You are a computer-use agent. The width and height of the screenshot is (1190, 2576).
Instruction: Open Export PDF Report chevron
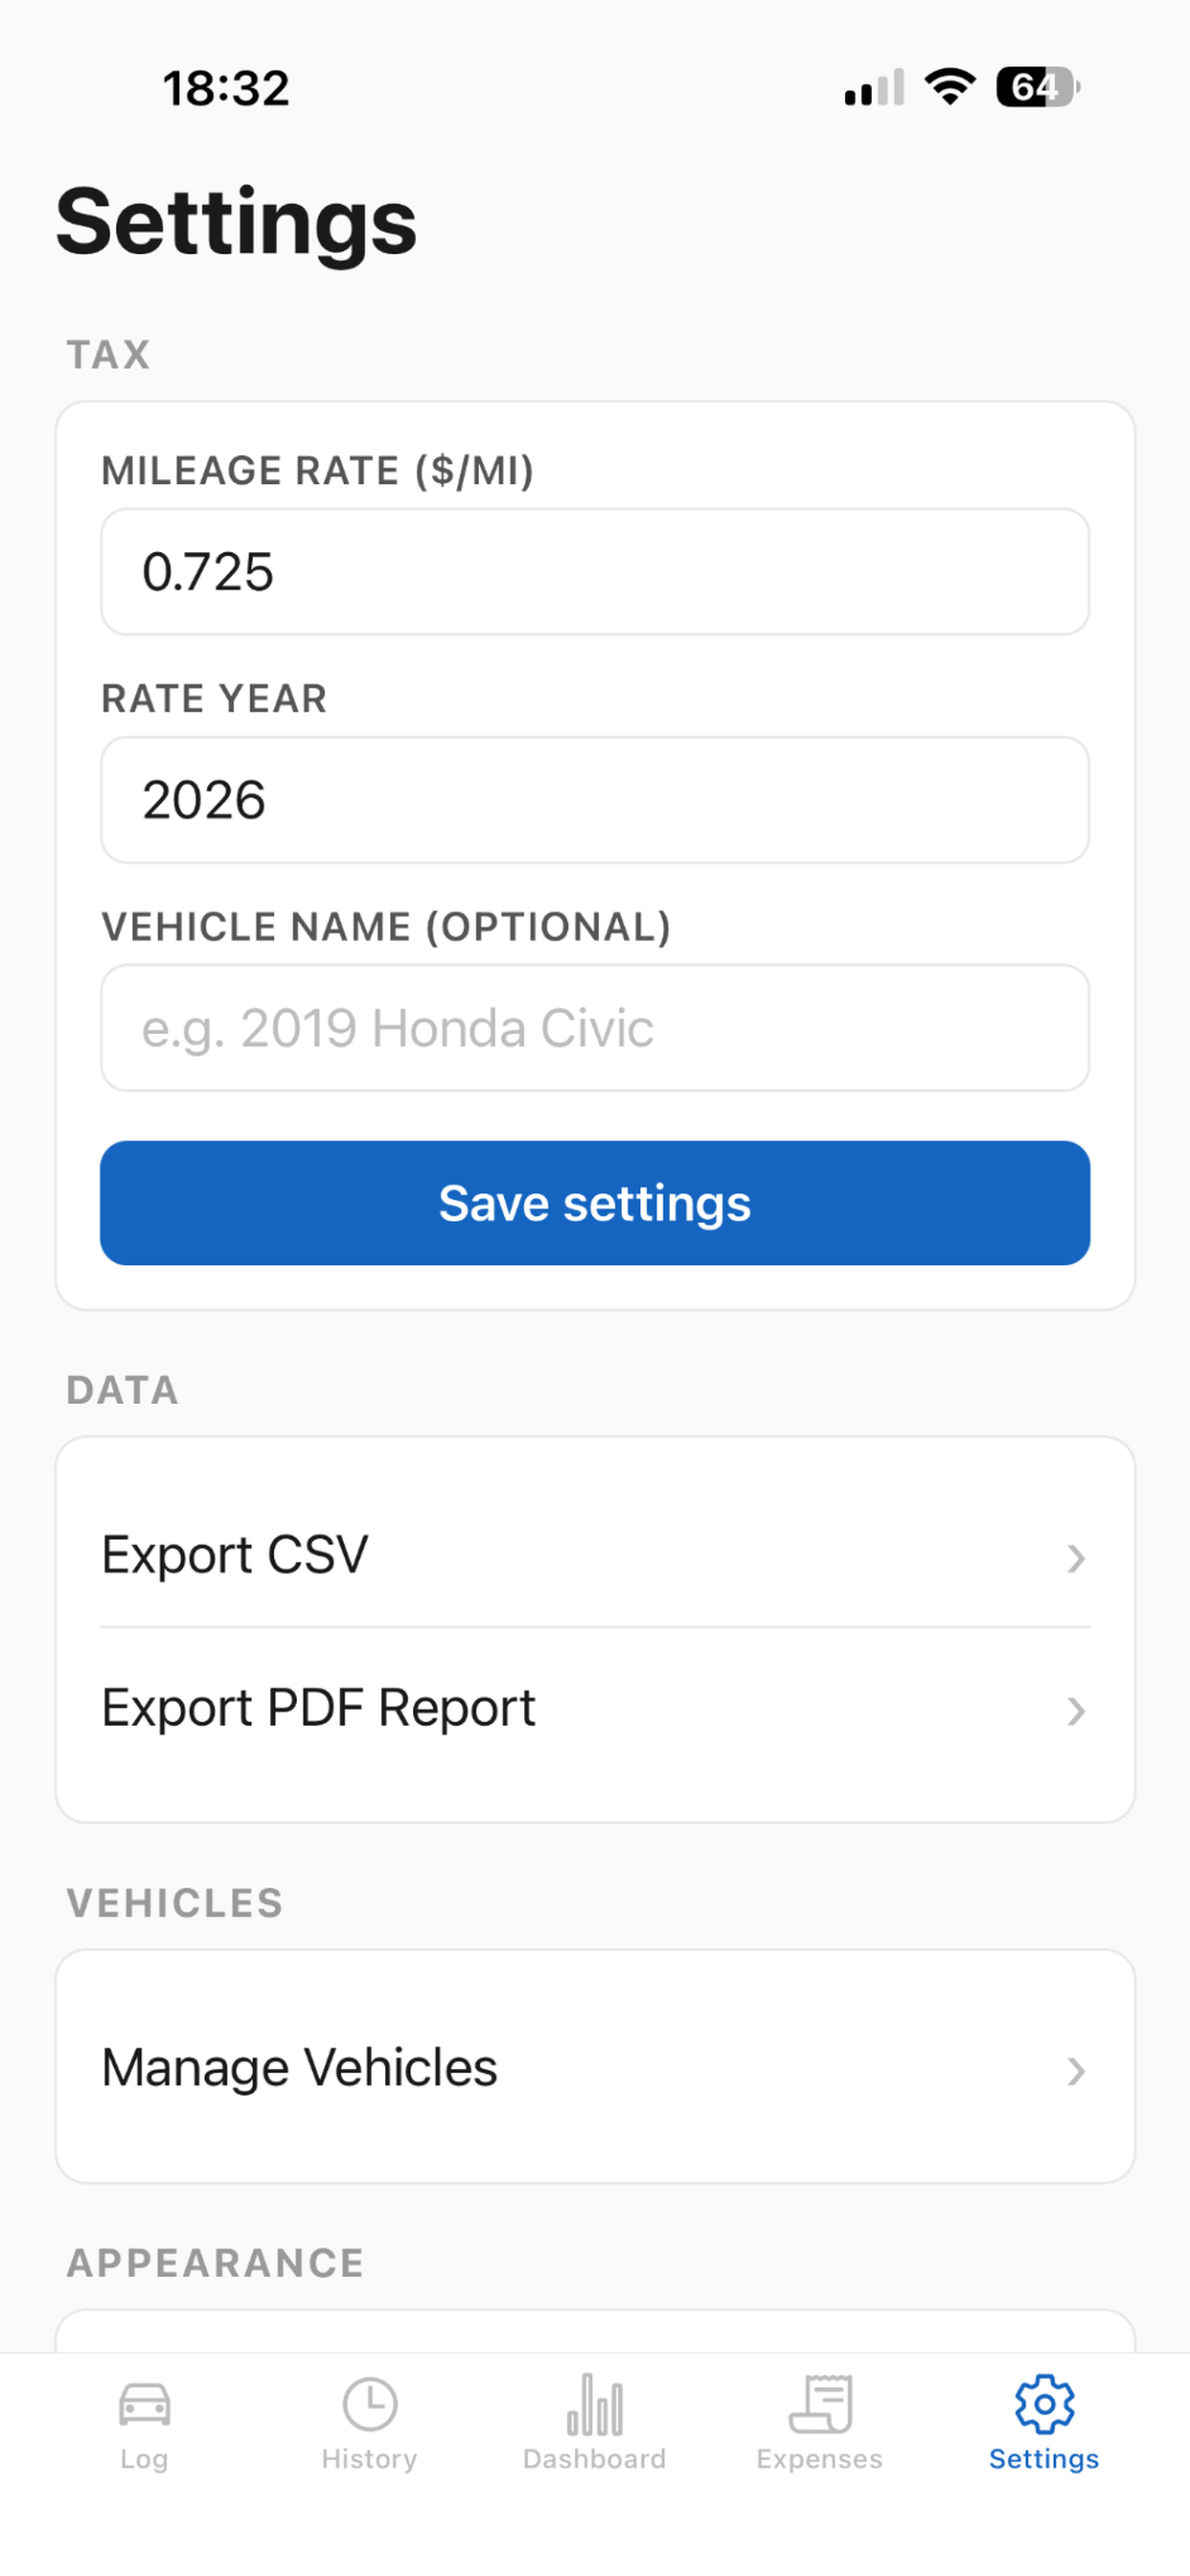coord(1075,1711)
